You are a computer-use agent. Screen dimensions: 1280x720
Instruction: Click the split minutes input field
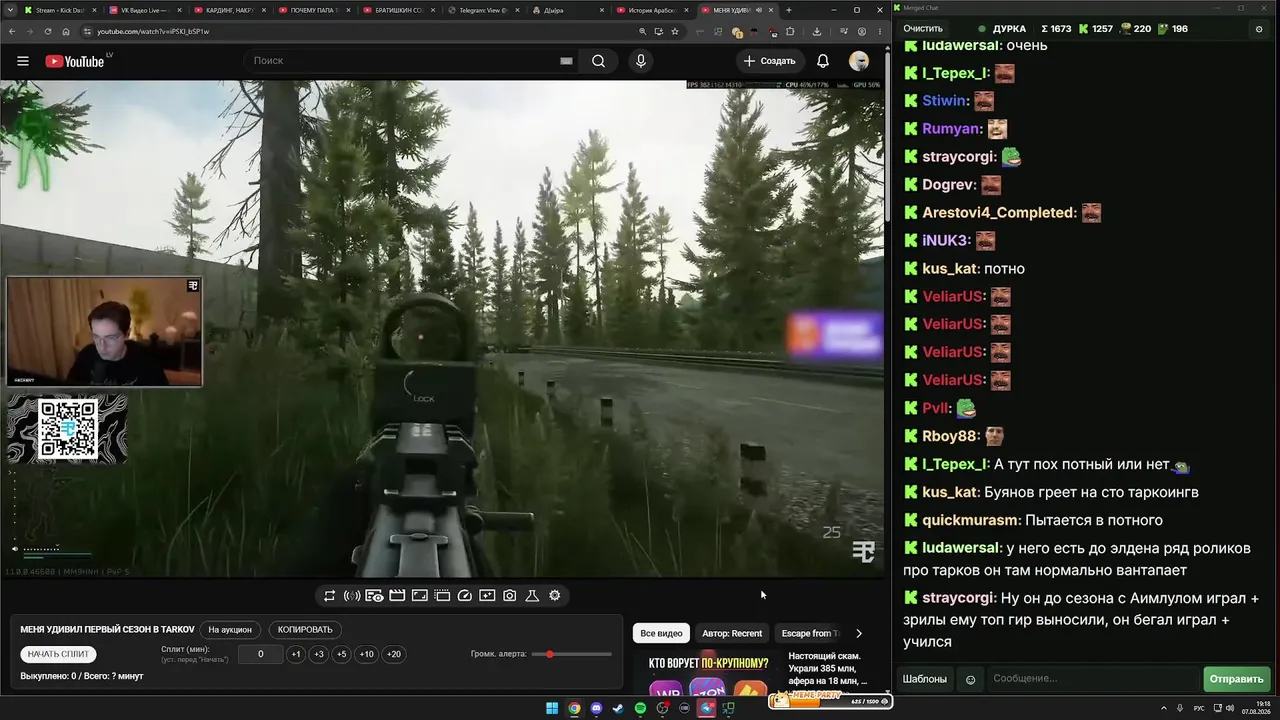point(261,654)
